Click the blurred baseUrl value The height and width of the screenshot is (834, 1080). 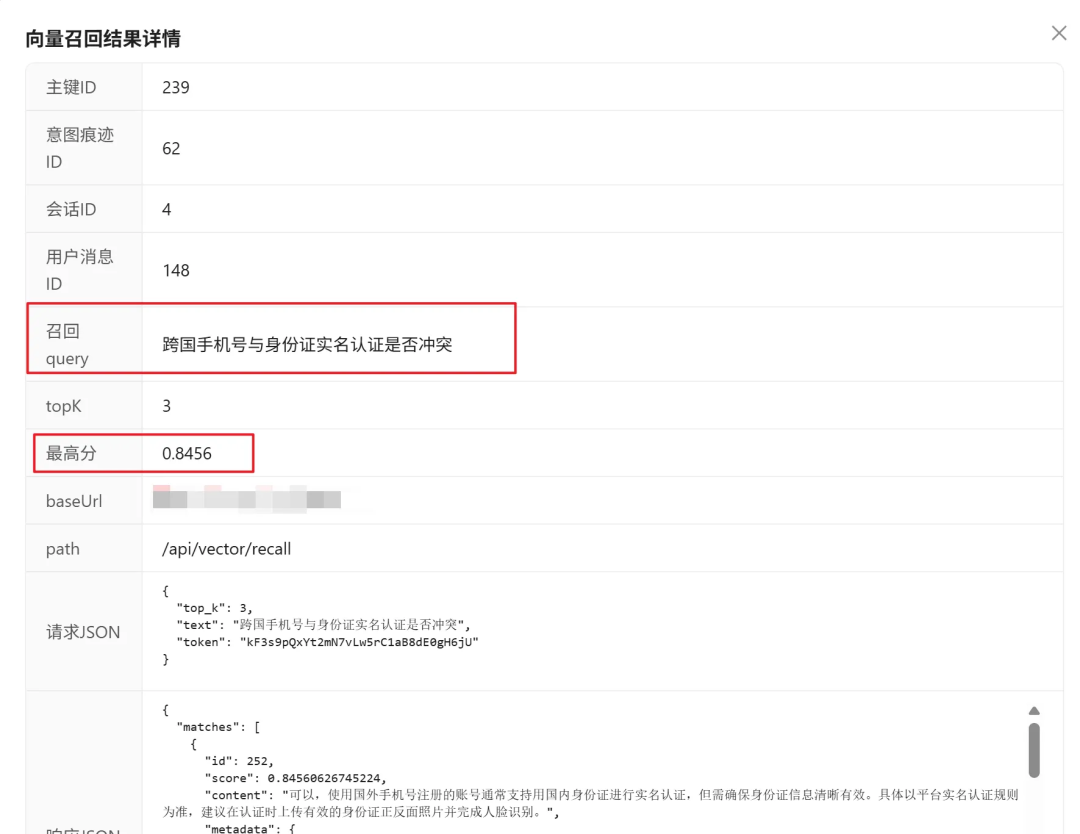coord(247,499)
